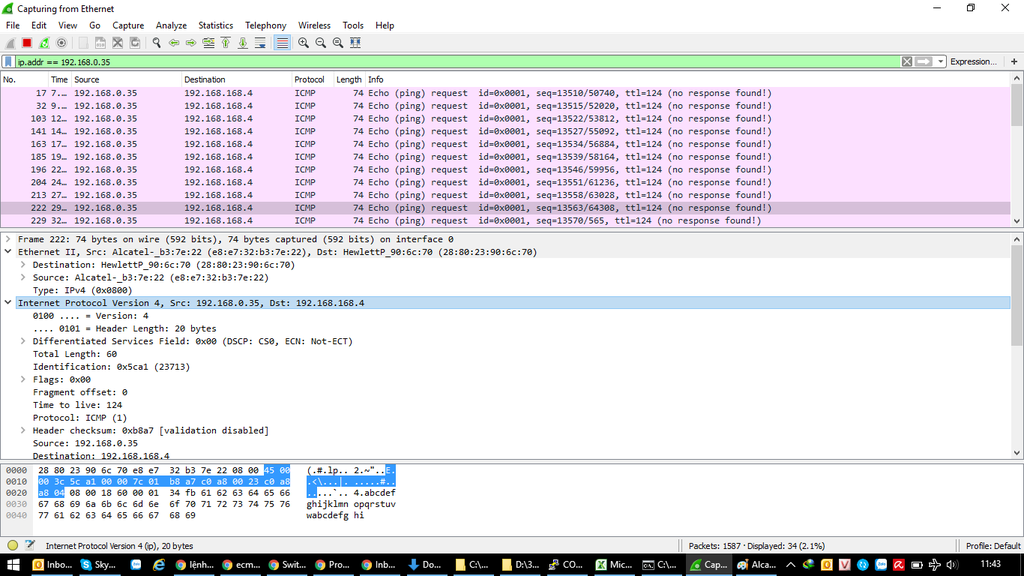
Task: Click the Find packet magnifier icon
Action: click(157, 43)
